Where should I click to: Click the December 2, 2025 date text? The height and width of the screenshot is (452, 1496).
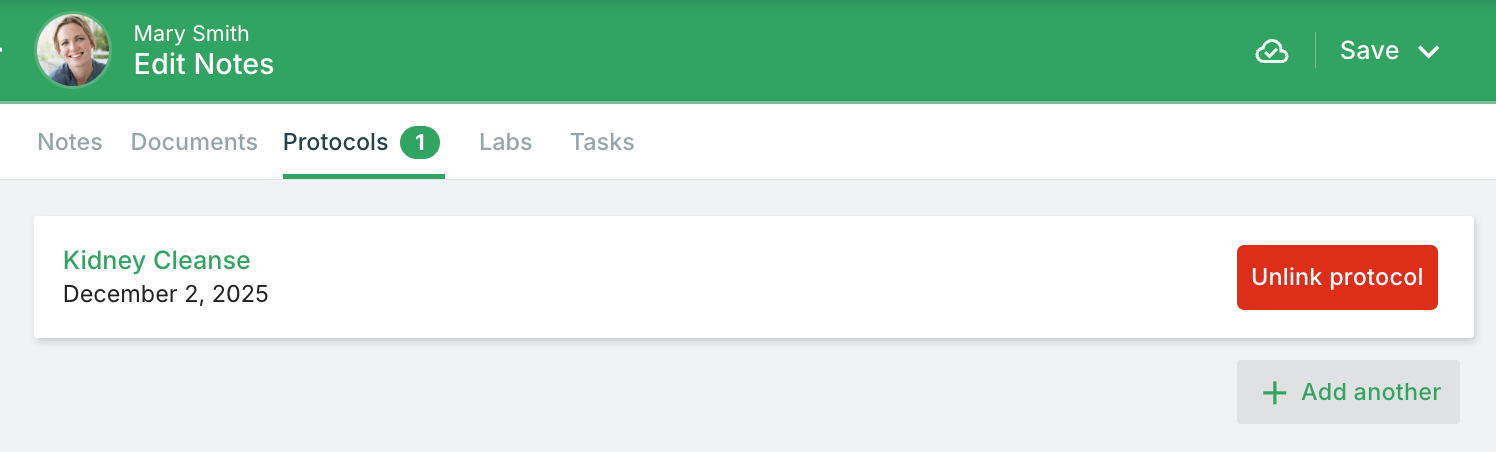166,294
